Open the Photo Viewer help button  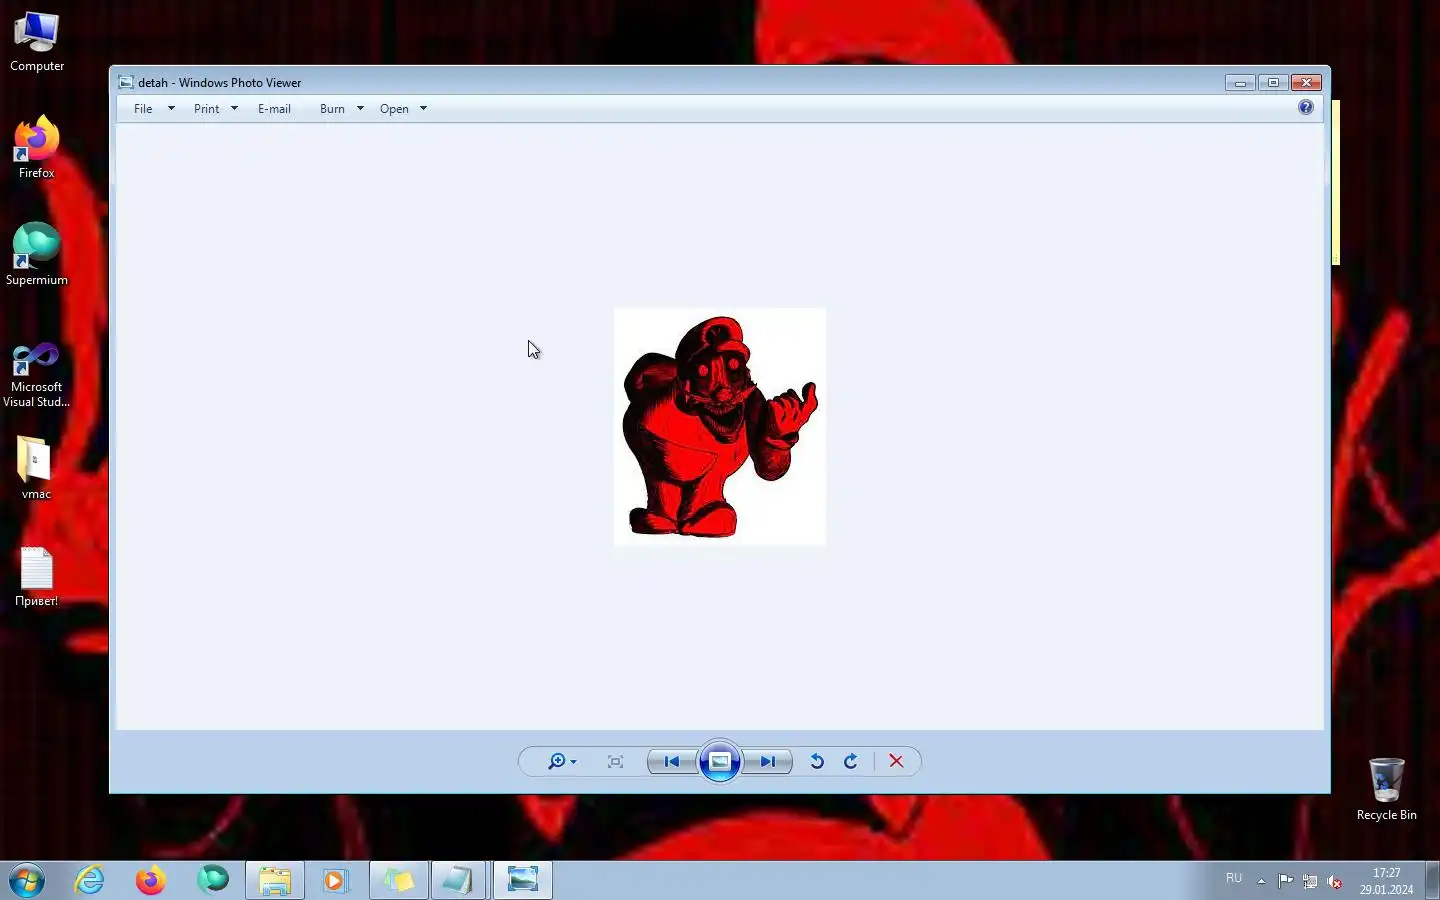pyautogui.click(x=1306, y=107)
